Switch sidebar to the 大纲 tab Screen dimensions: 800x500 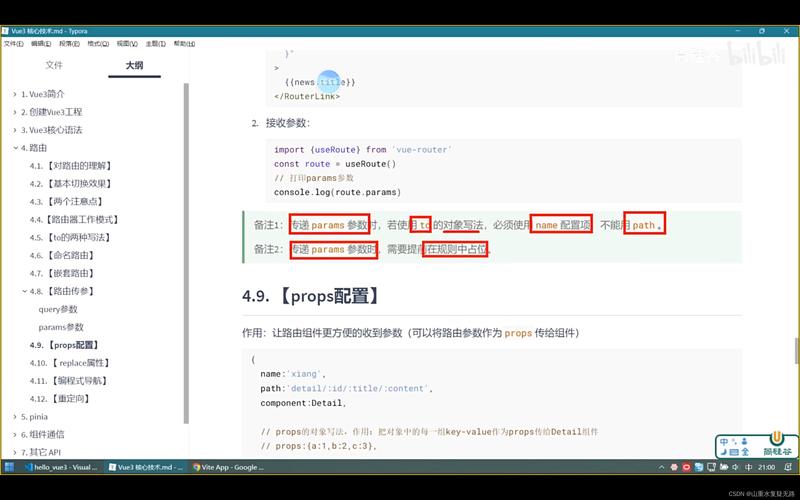134,65
